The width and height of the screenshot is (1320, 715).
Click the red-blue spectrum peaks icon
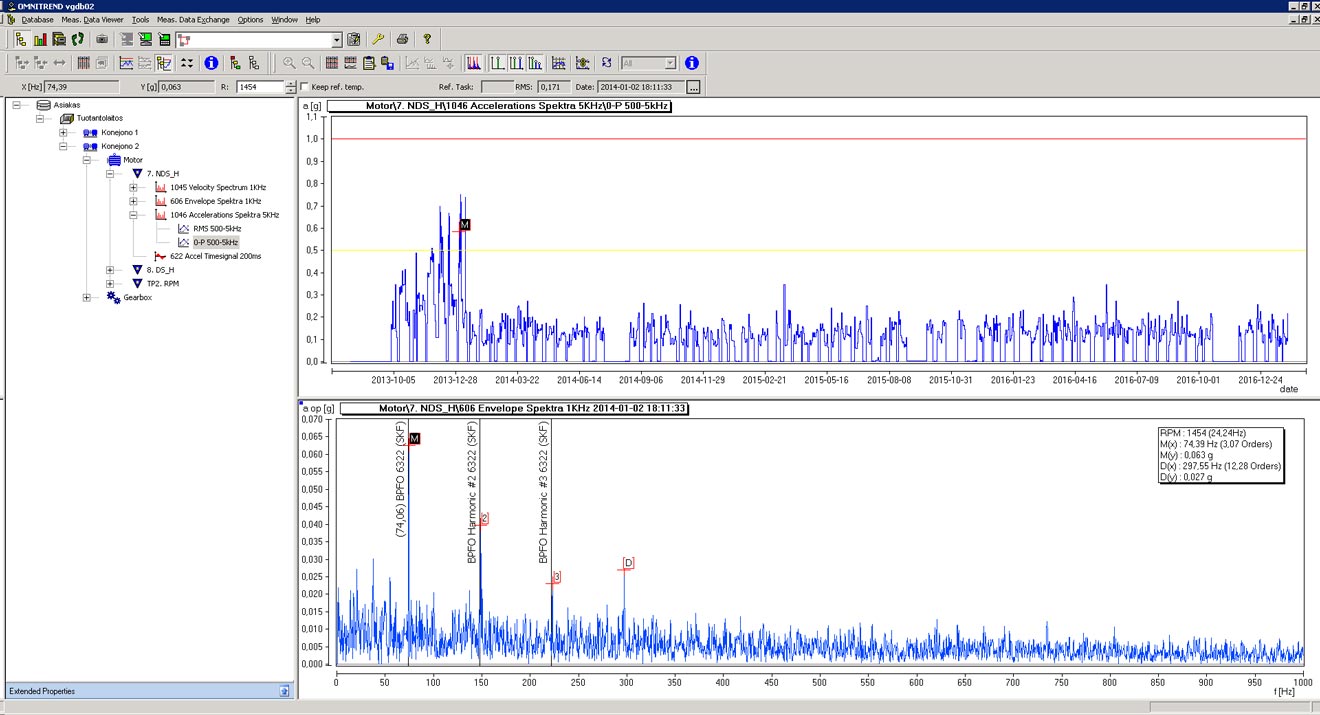[x=474, y=63]
